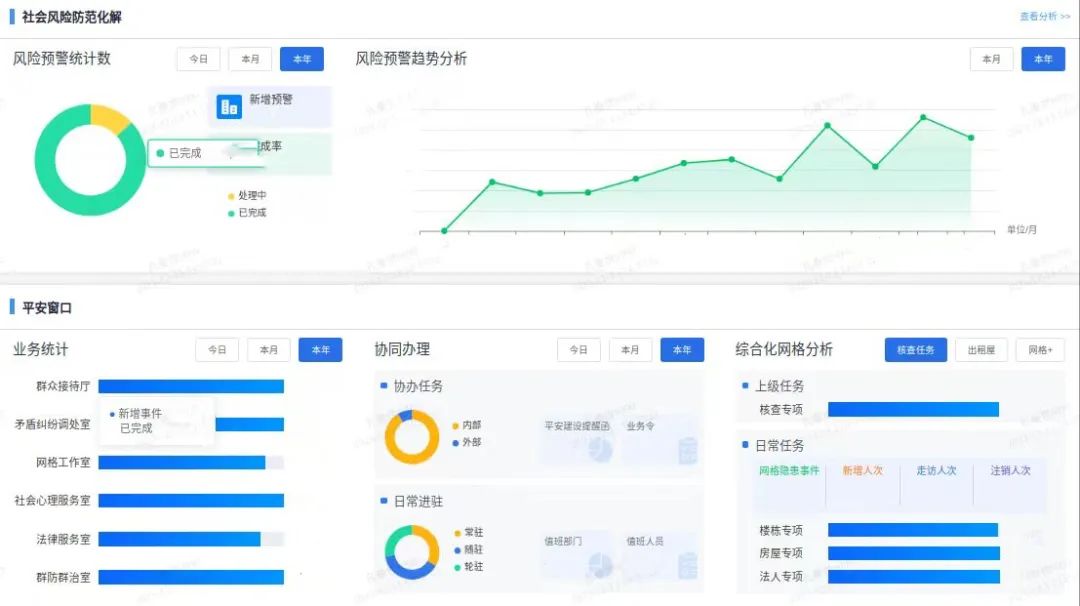Click the document icon in 业务令 card

687,450
